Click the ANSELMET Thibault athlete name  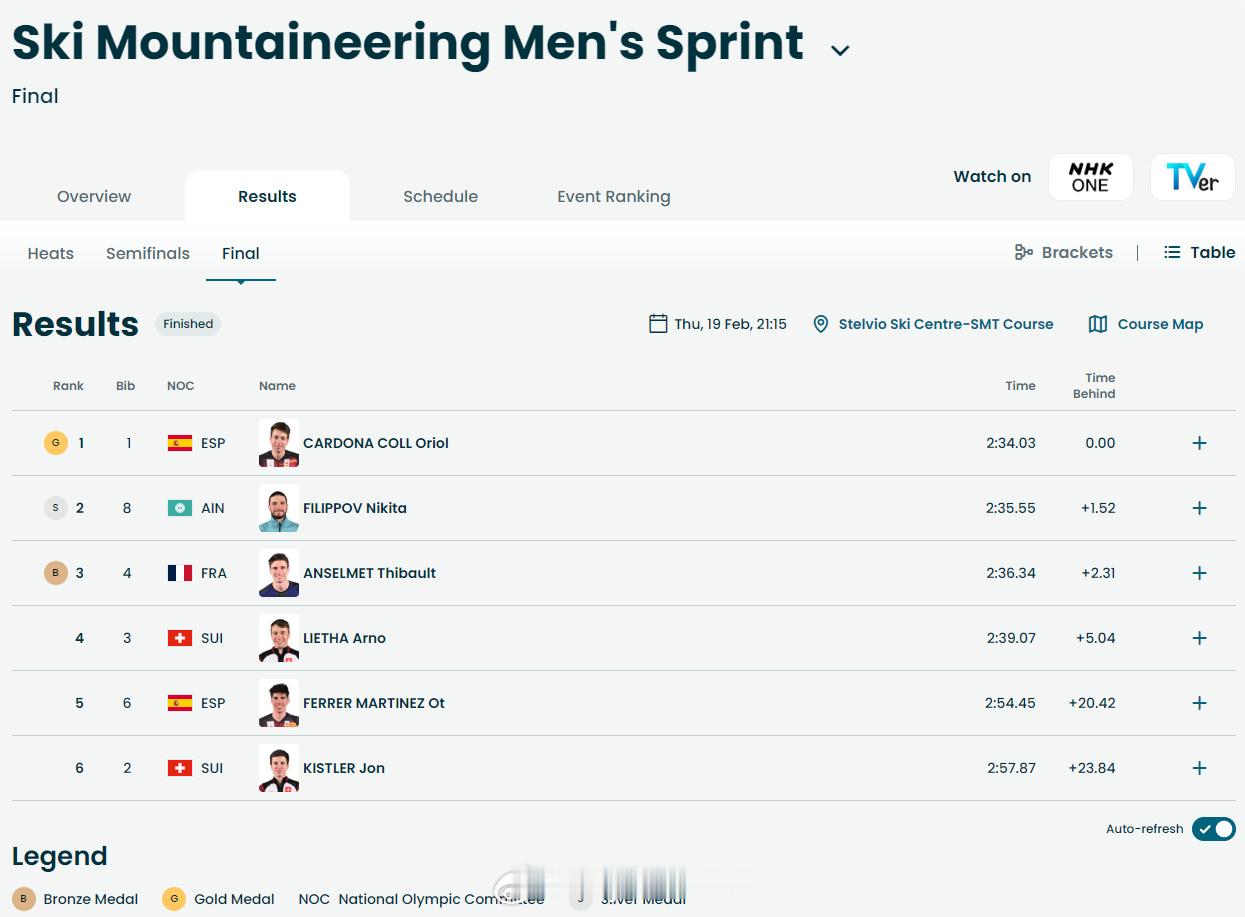(x=369, y=573)
